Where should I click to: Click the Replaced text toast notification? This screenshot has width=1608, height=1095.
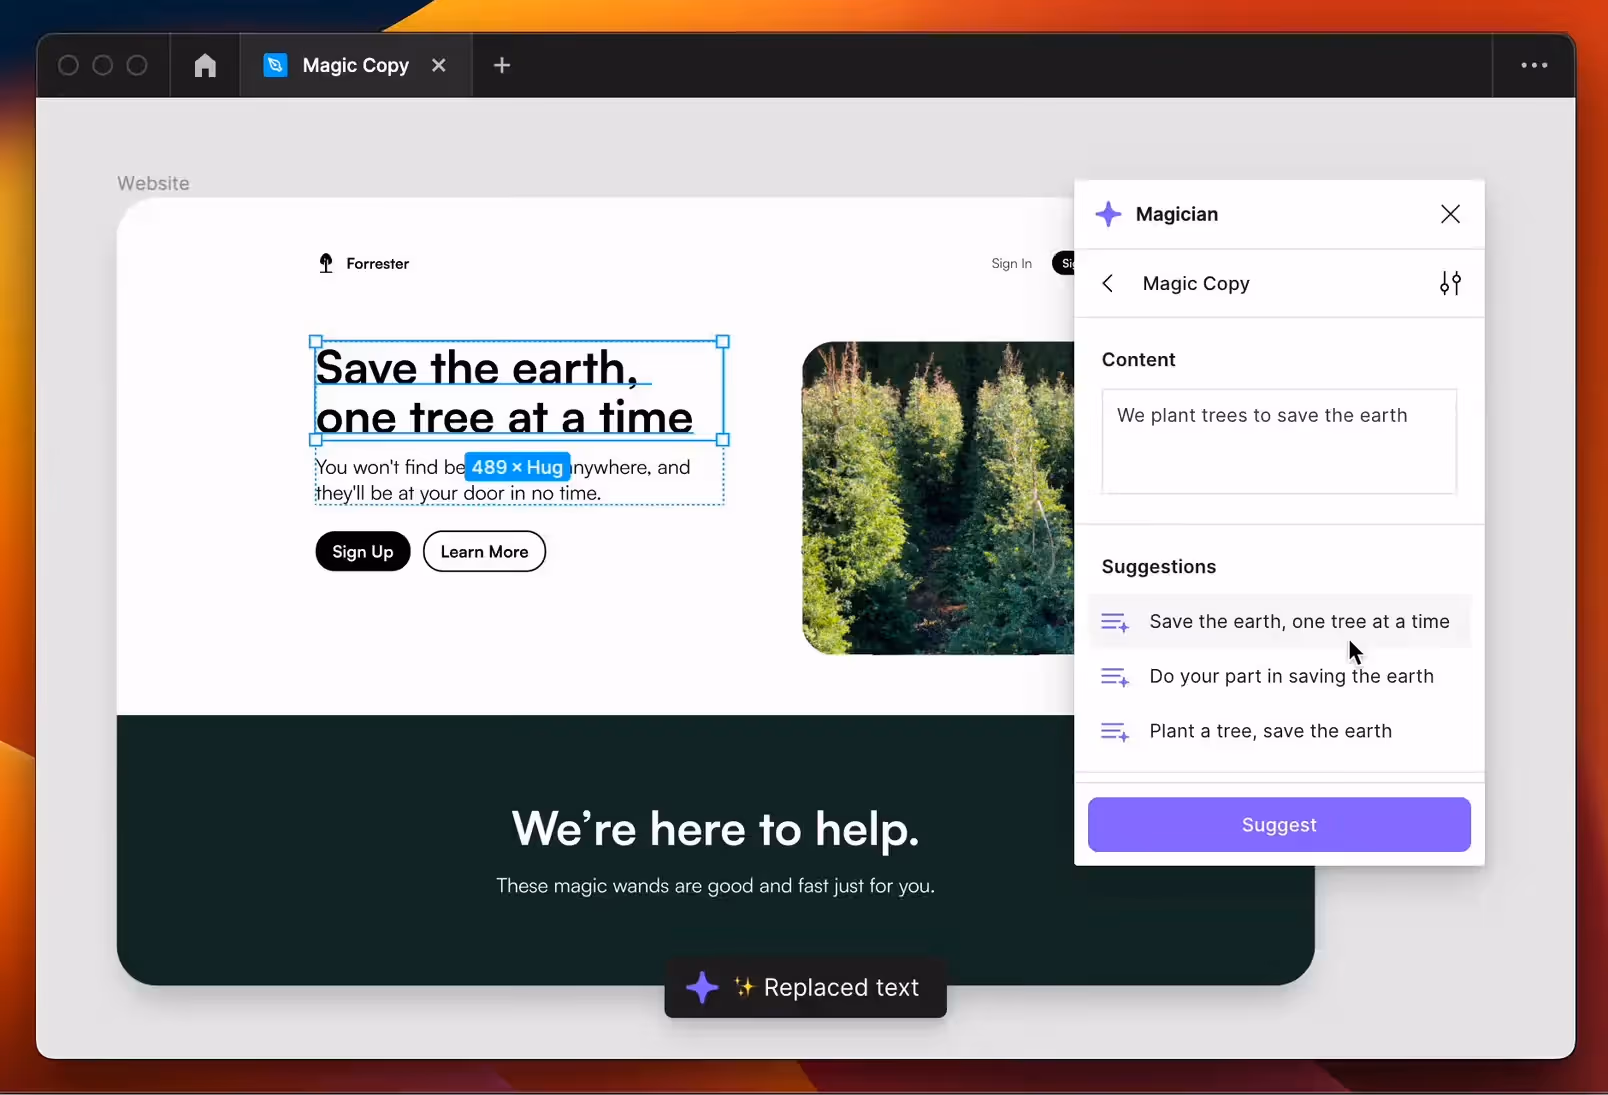[805, 988]
